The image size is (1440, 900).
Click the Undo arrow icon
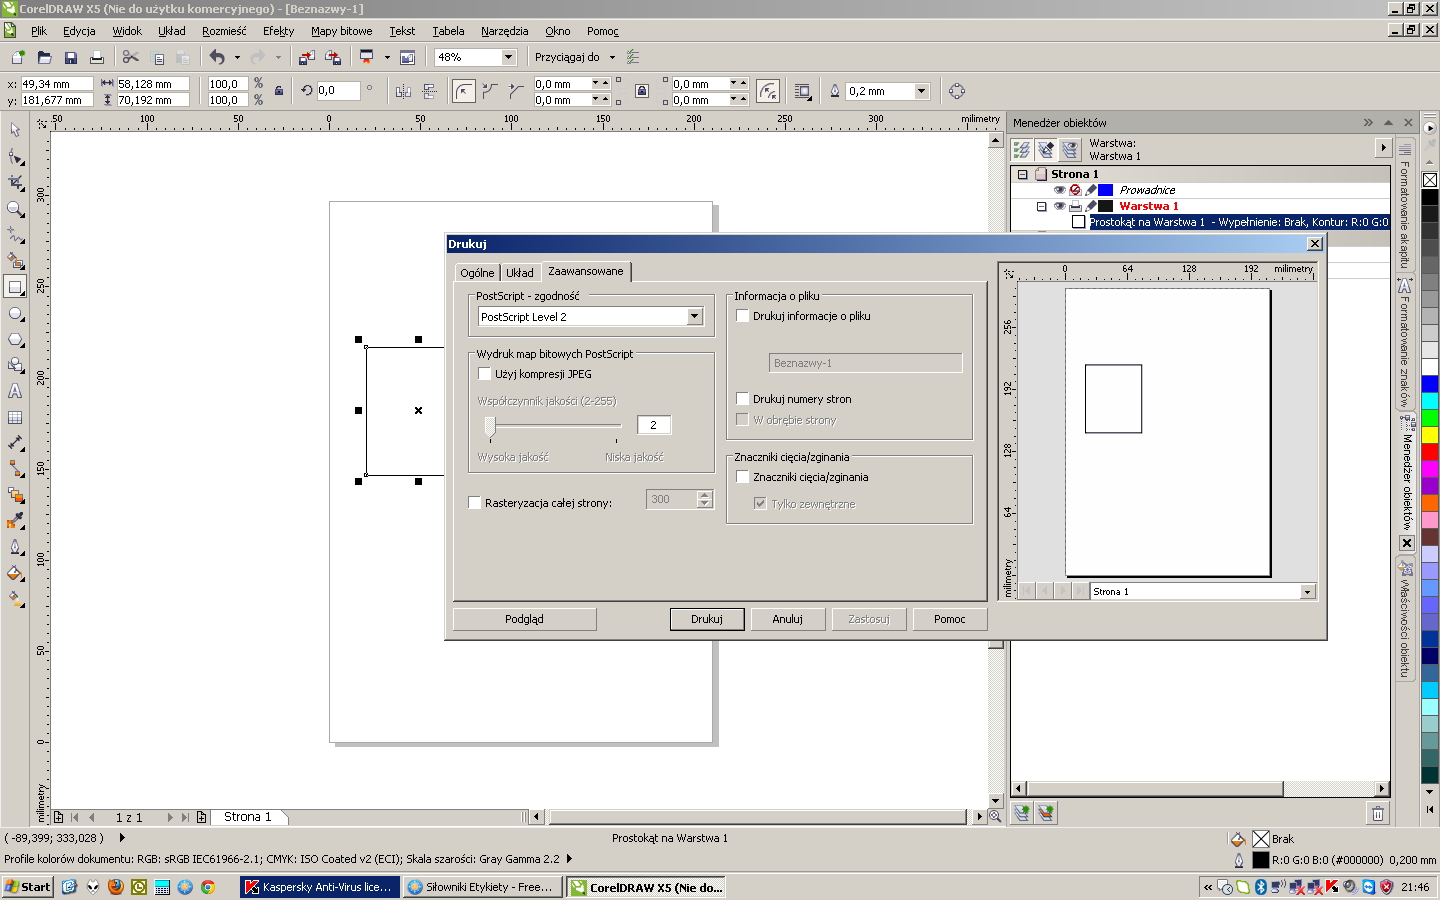click(x=217, y=58)
